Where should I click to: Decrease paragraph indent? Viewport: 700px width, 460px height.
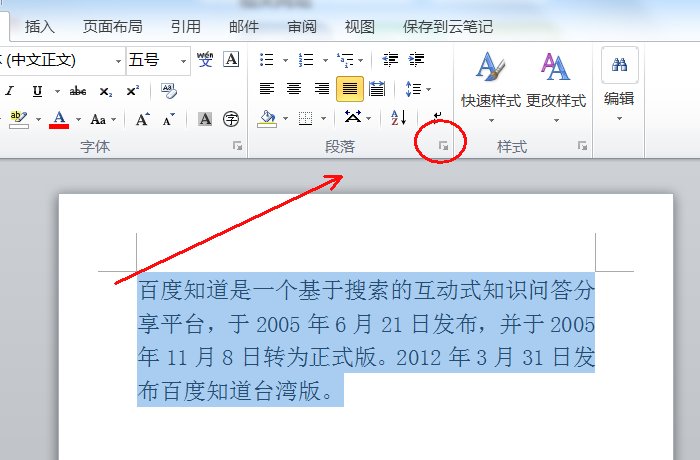point(390,59)
